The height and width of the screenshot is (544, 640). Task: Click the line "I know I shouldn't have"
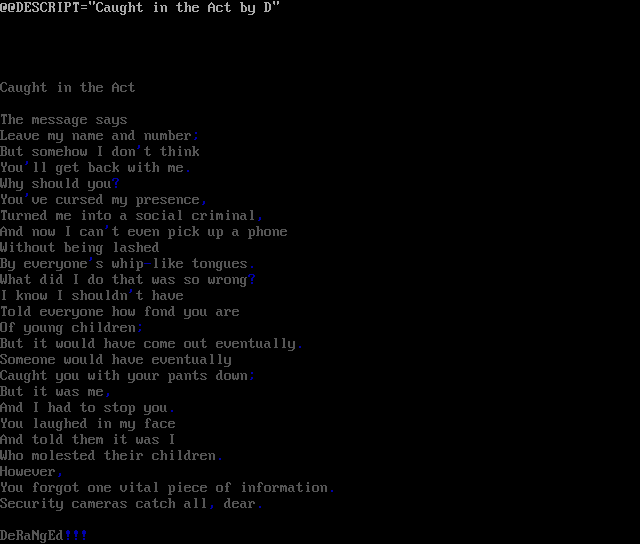(x=92, y=295)
